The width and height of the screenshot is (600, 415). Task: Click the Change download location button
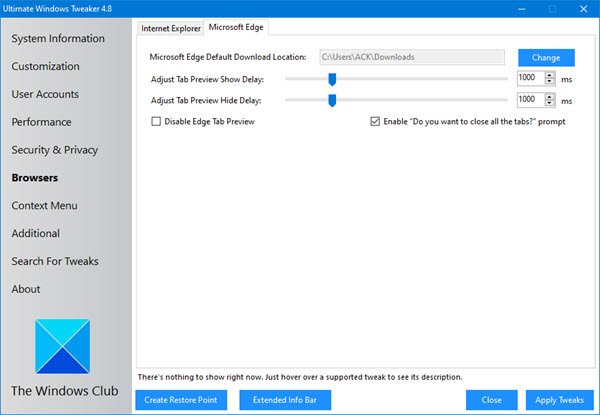coord(546,58)
